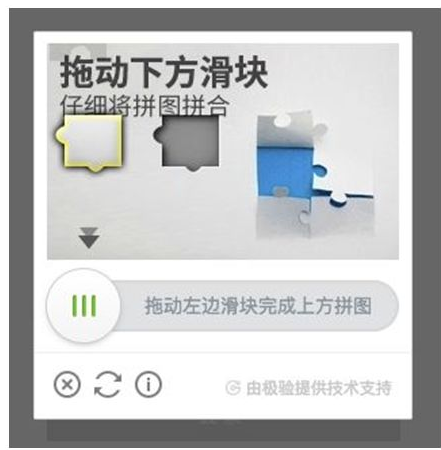Refresh the captcha with the circular arrows icon

pyautogui.click(x=108, y=385)
